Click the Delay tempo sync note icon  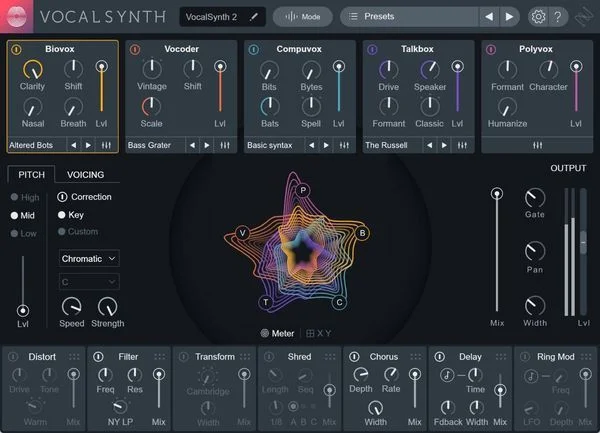[x=447, y=375]
